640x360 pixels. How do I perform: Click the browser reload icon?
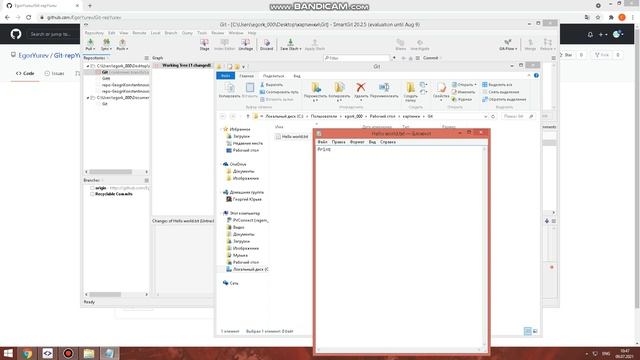29,17
